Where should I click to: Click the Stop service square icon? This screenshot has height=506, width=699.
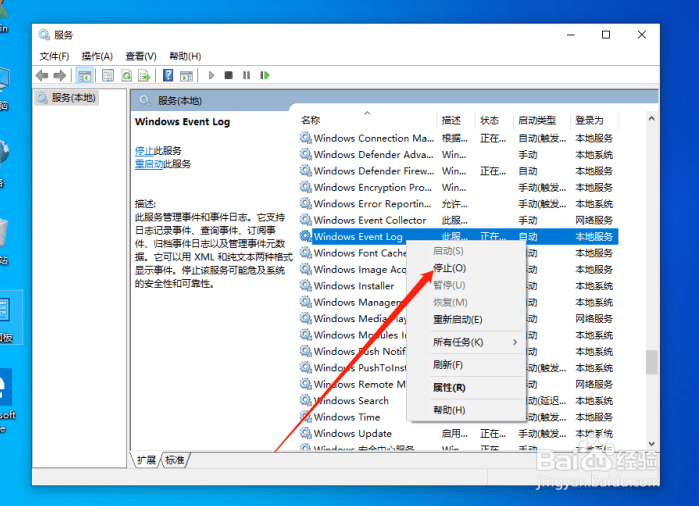pyautogui.click(x=229, y=75)
